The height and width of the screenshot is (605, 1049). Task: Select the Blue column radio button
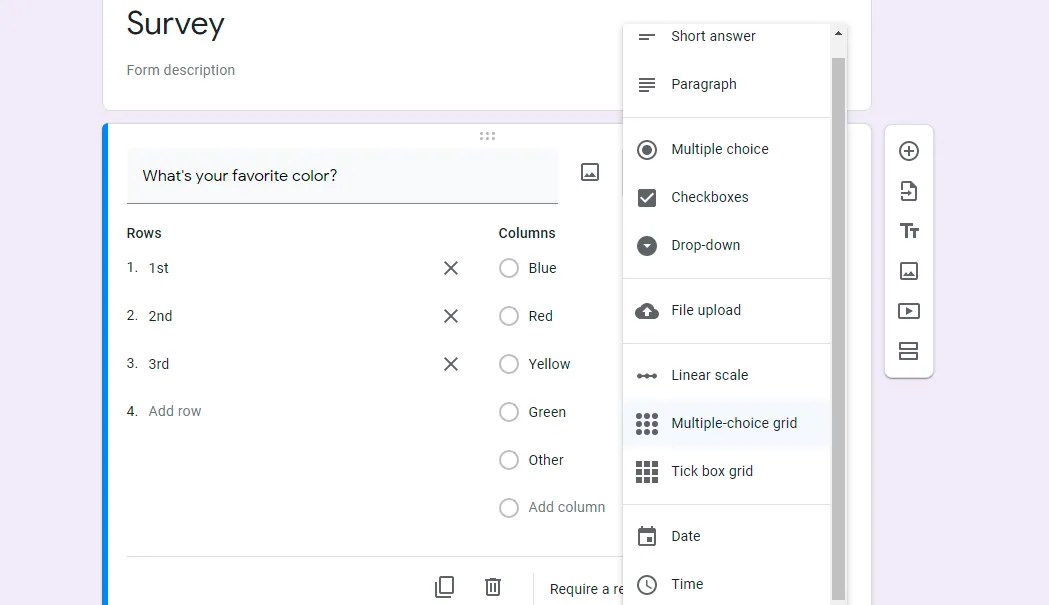(x=509, y=268)
